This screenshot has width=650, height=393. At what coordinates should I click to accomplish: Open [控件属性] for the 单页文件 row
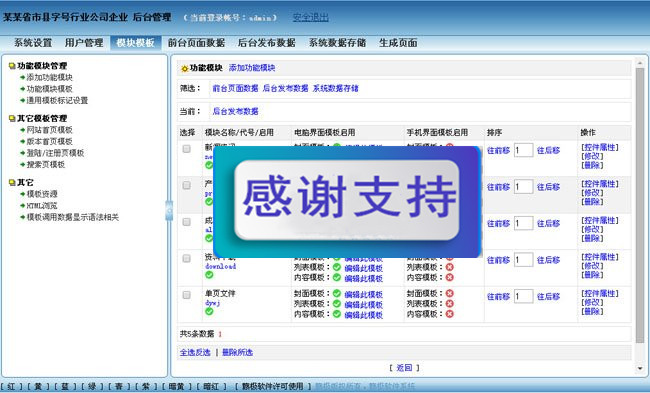tap(599, 293)
